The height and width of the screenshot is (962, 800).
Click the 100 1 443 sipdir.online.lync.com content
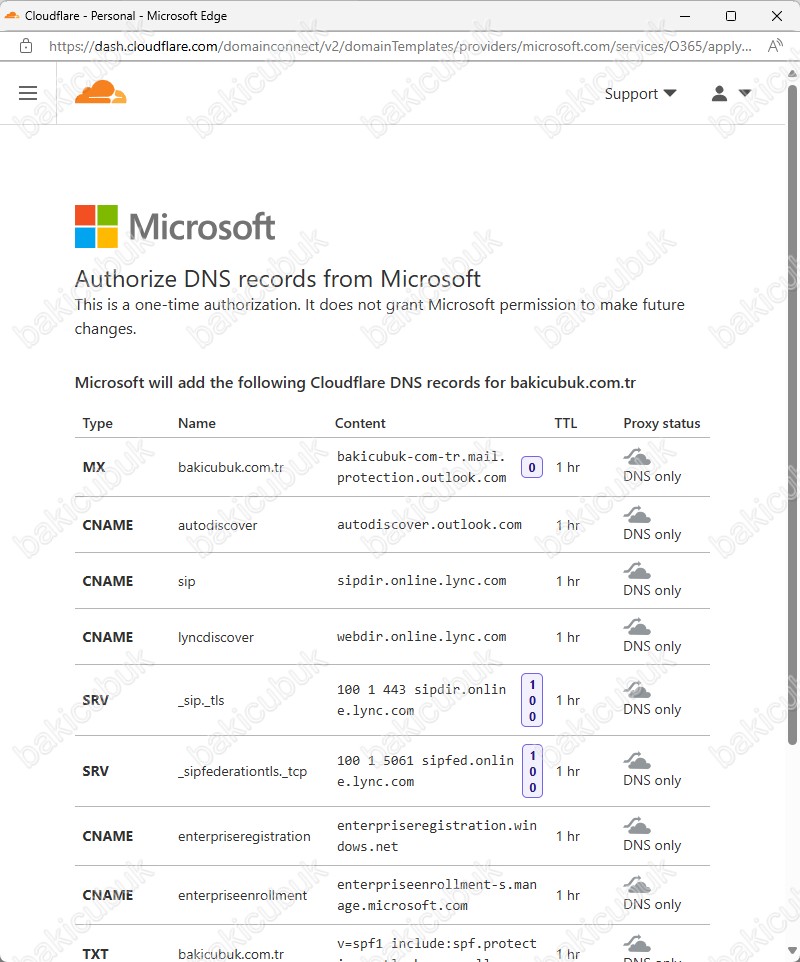click(x=421, y=700)
